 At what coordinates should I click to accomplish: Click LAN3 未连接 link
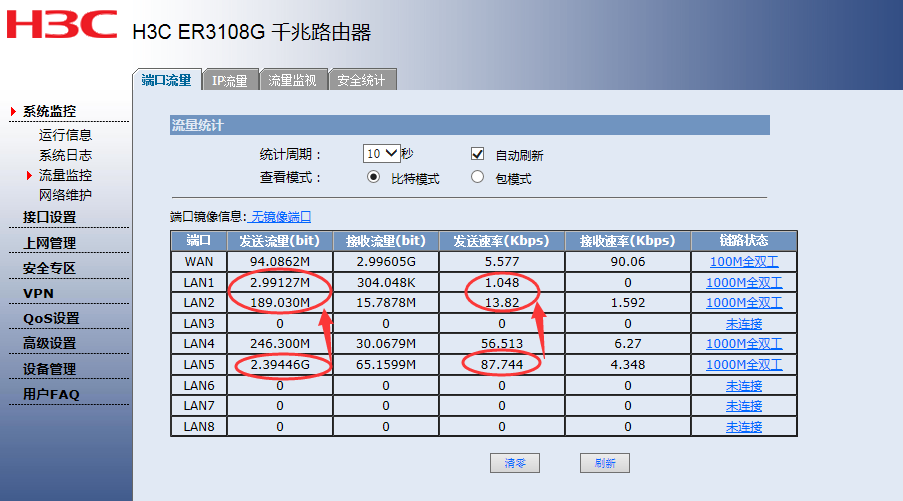point(744,324)
